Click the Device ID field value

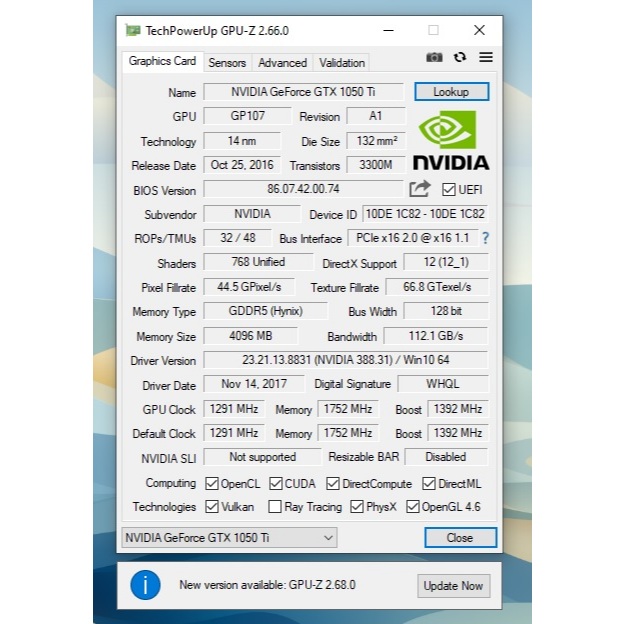[425, 214]
